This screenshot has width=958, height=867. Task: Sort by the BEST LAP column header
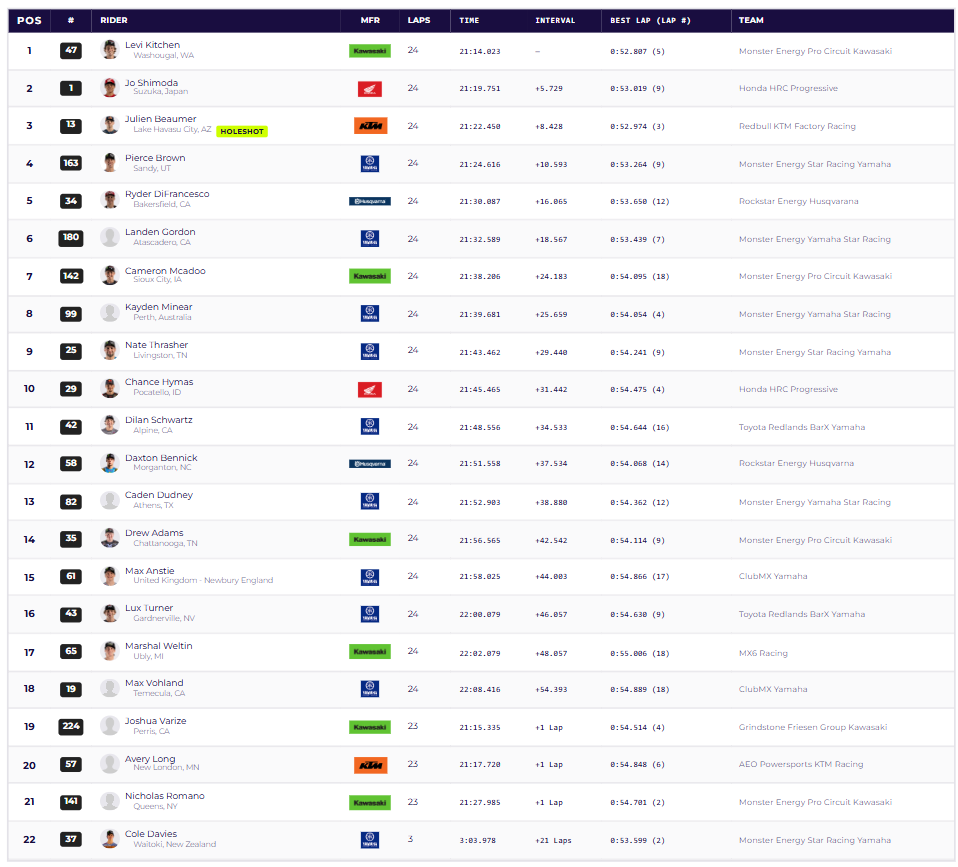[650, 20]
